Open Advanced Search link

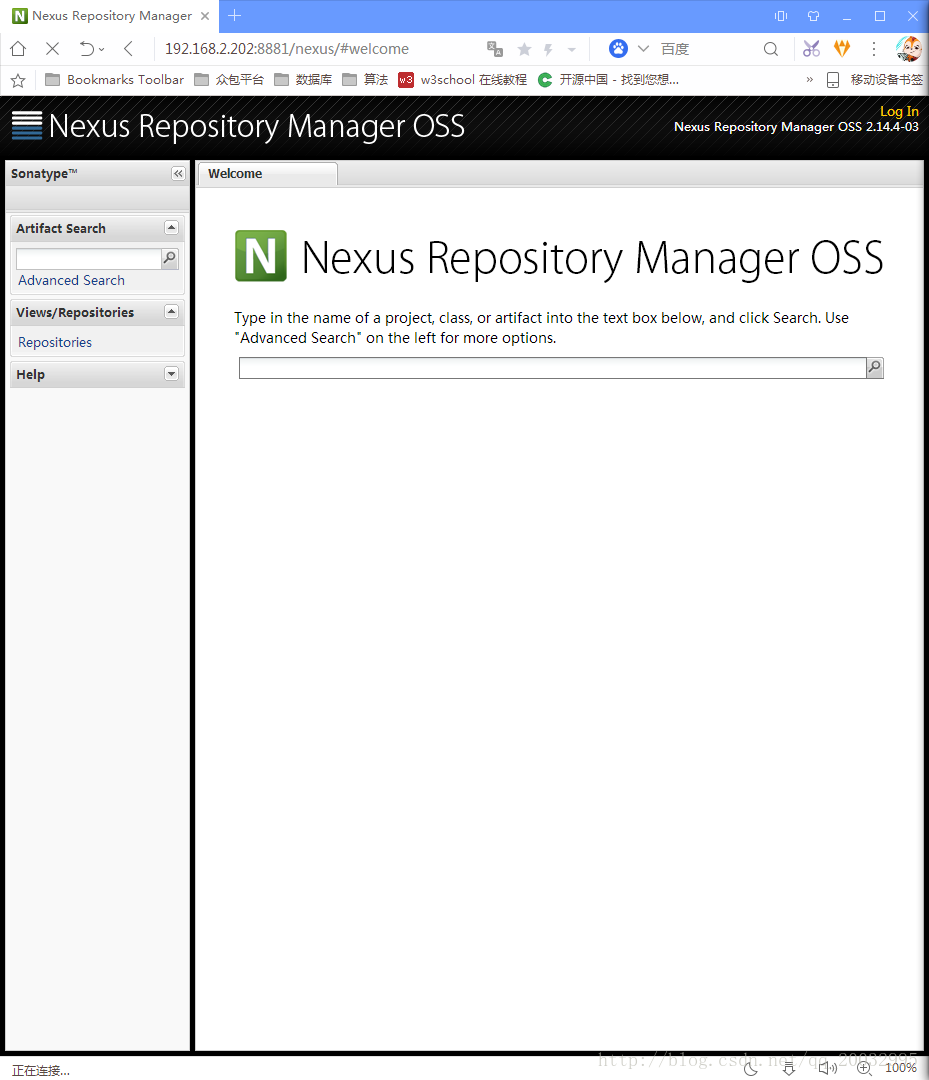tap(72, 280)
